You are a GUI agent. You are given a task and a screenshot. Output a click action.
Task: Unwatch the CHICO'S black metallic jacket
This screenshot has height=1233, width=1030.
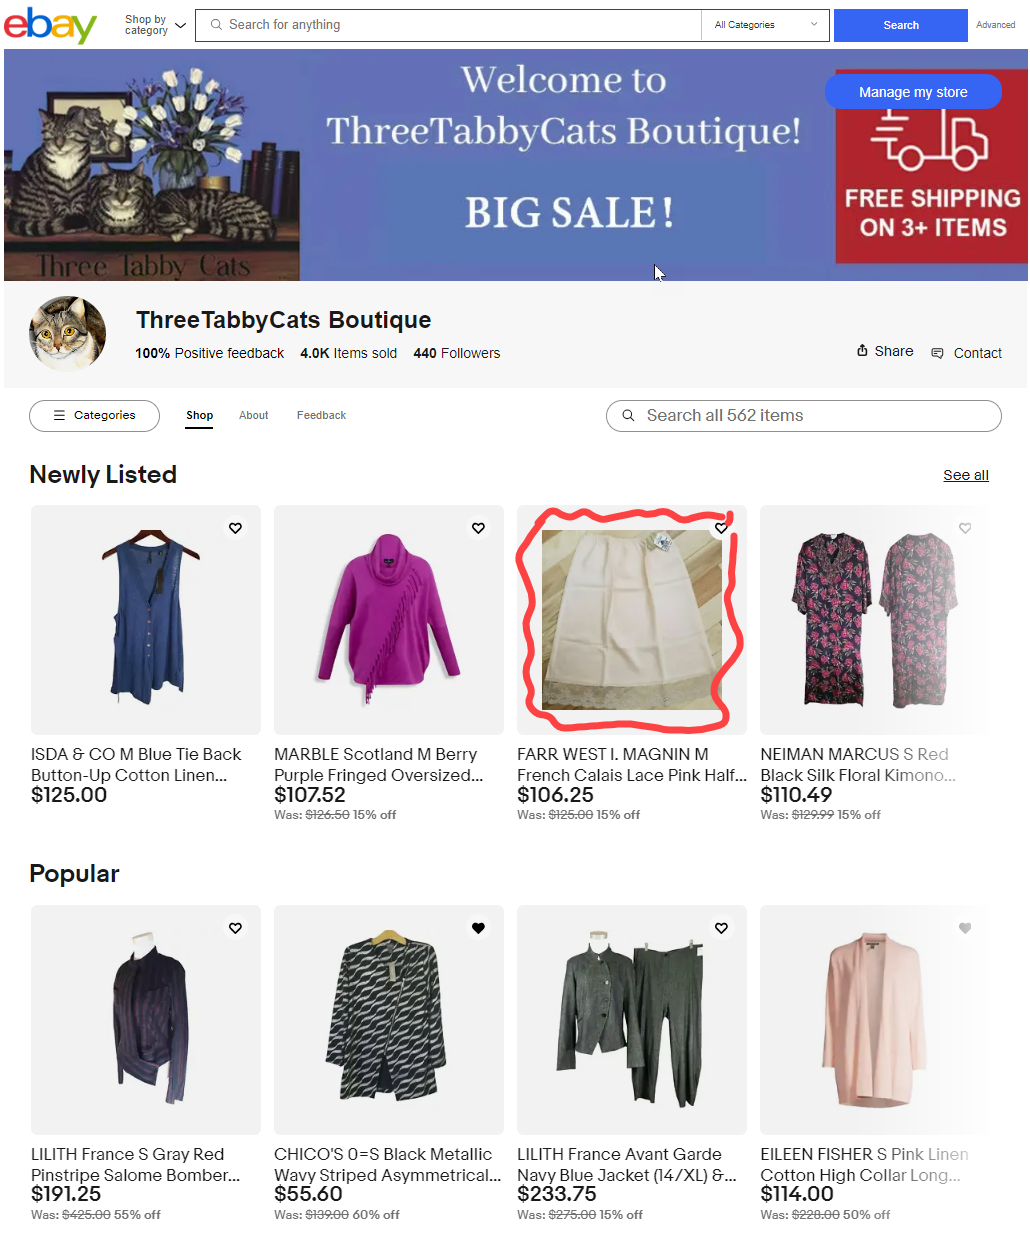(x=478, y=928)
